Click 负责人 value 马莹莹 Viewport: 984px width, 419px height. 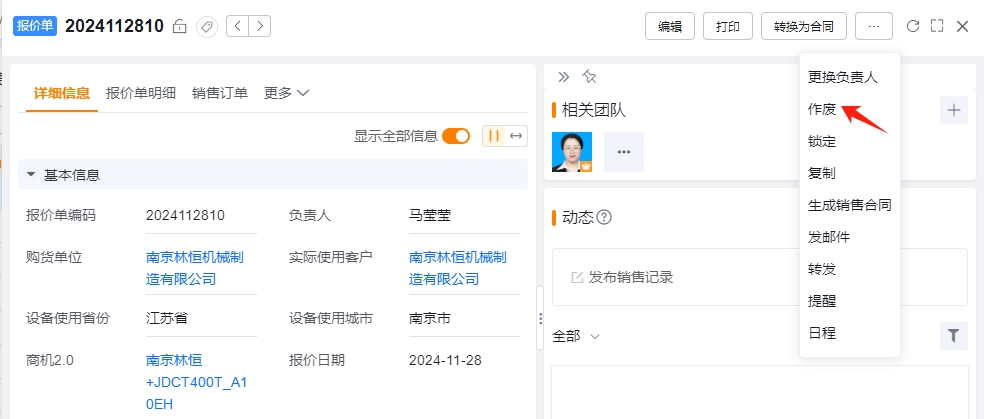(x=430, y=216)
